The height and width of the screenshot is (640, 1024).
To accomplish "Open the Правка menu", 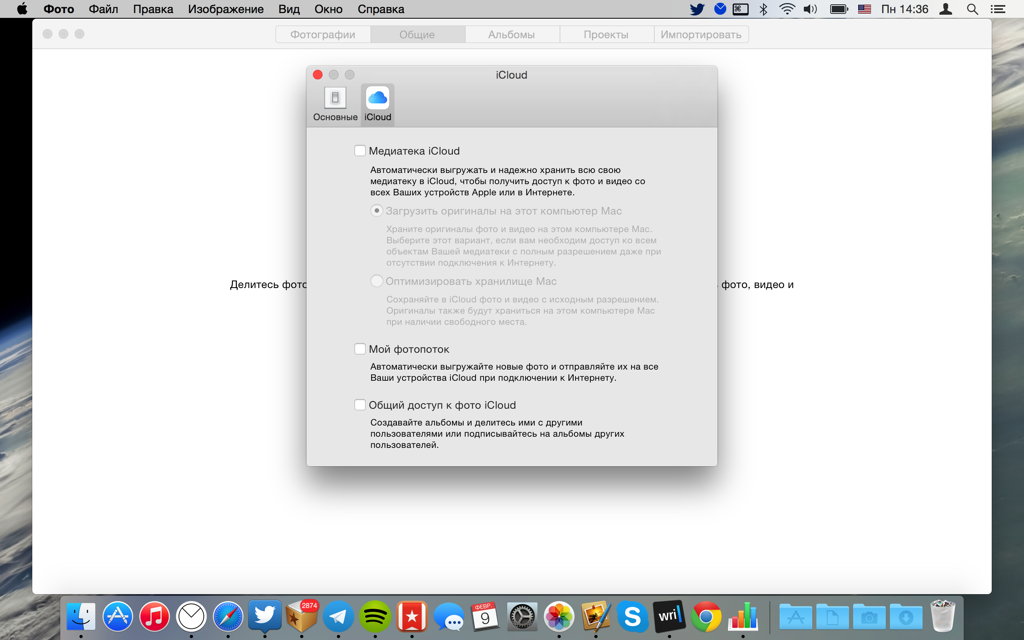I will pos(153,9).
